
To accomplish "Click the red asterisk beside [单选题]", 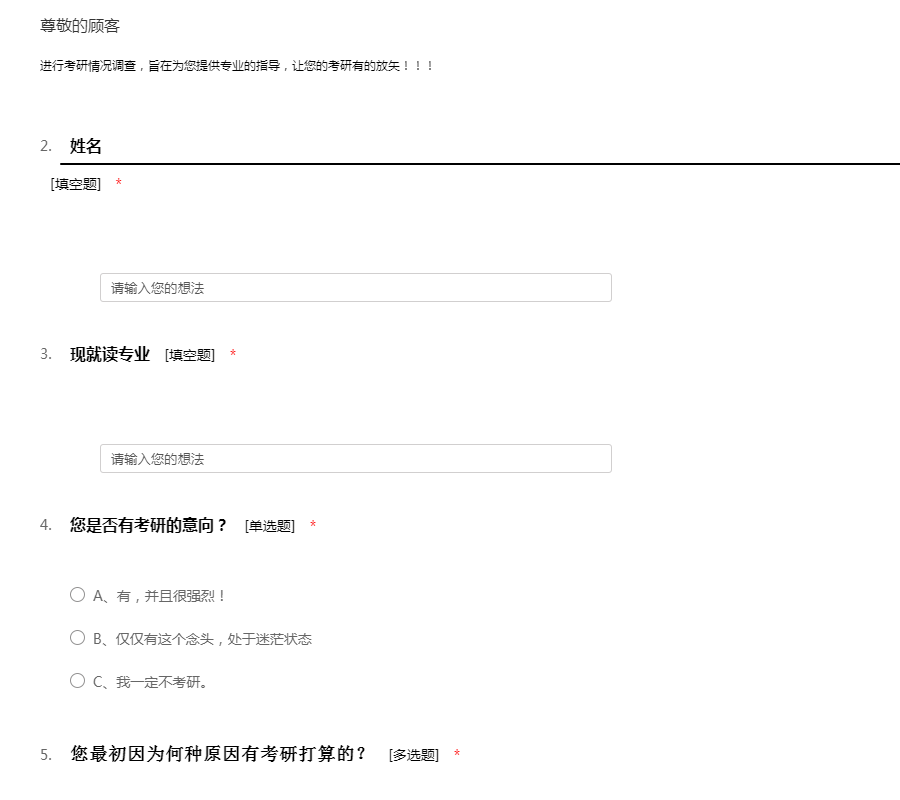I will tap(313, 526).
